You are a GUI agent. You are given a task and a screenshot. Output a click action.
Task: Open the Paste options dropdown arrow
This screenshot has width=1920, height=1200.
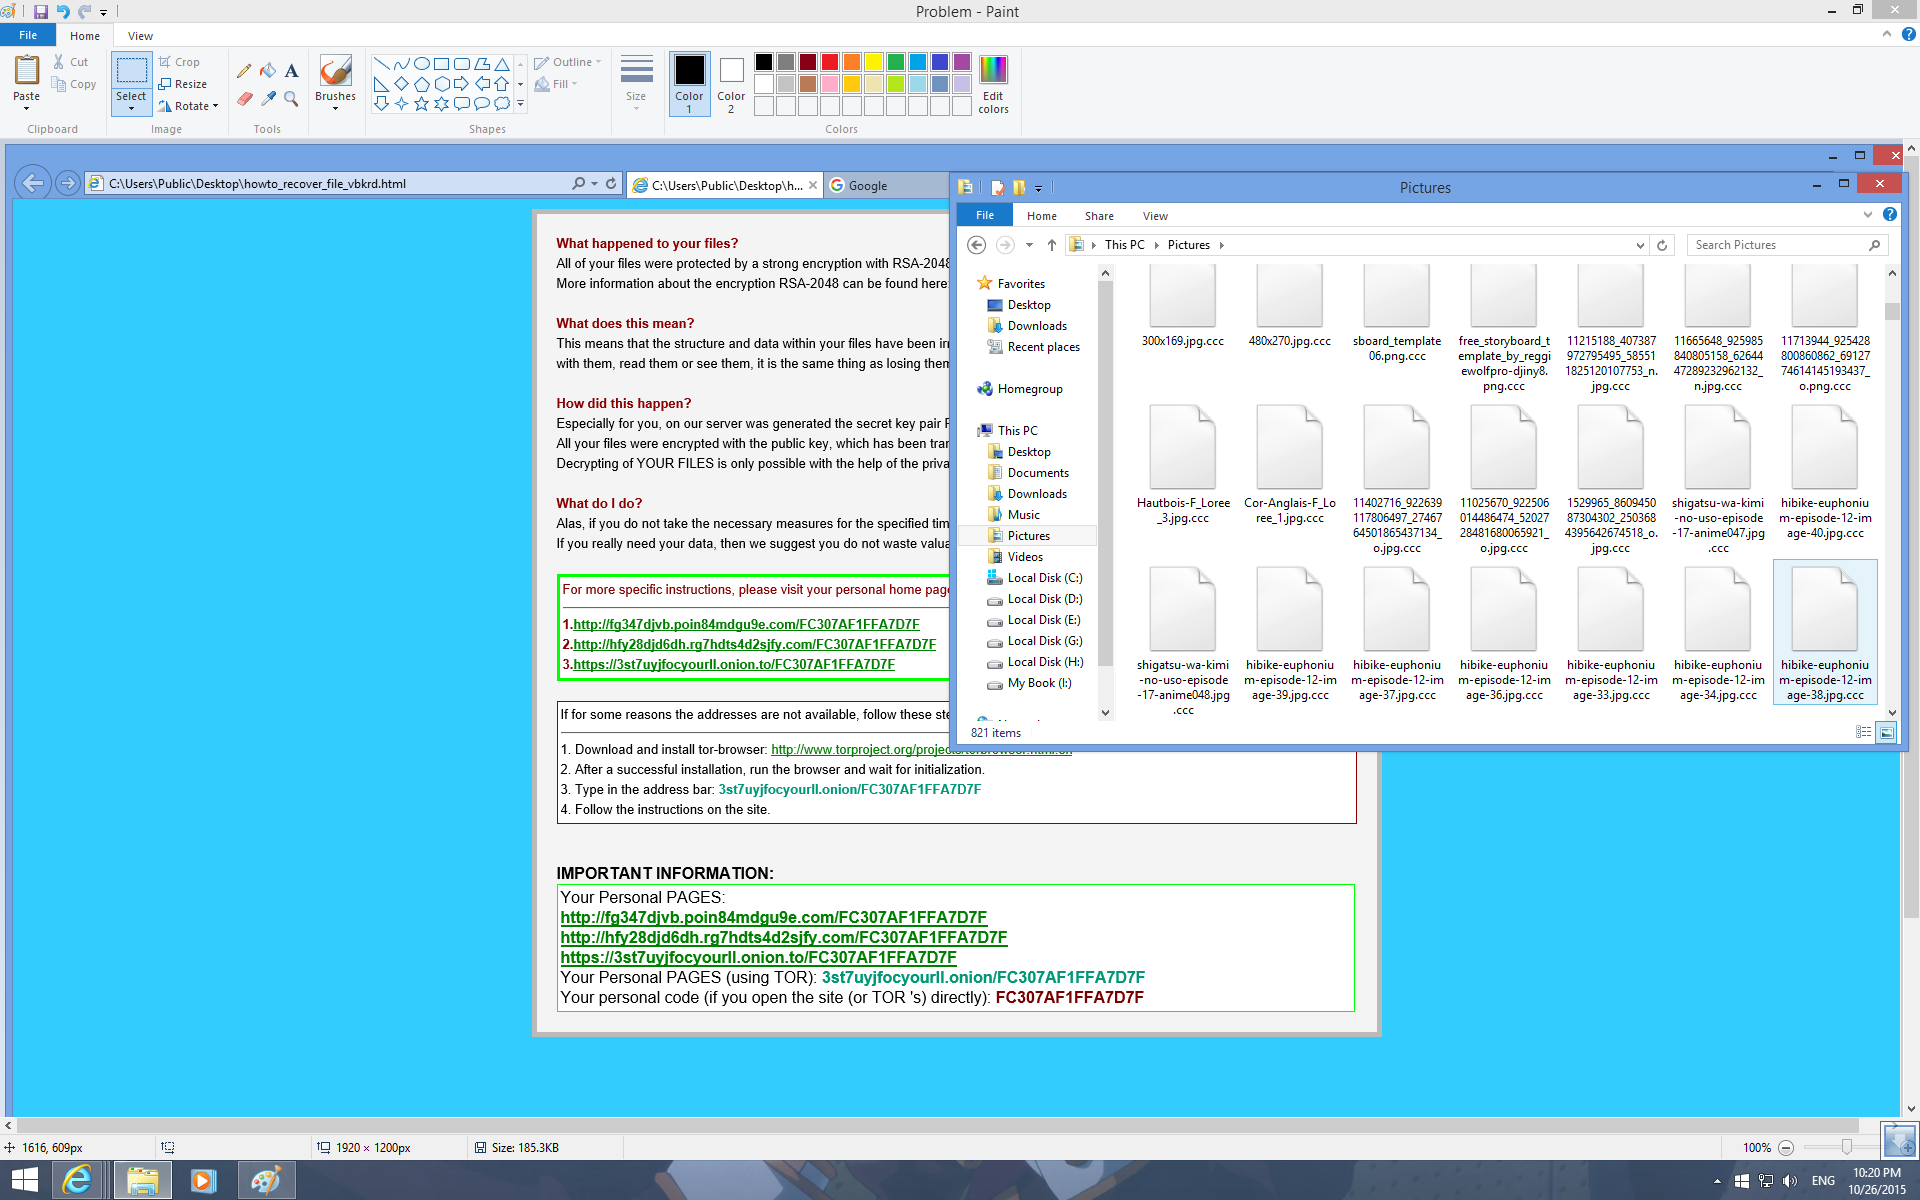click(26, 108)
